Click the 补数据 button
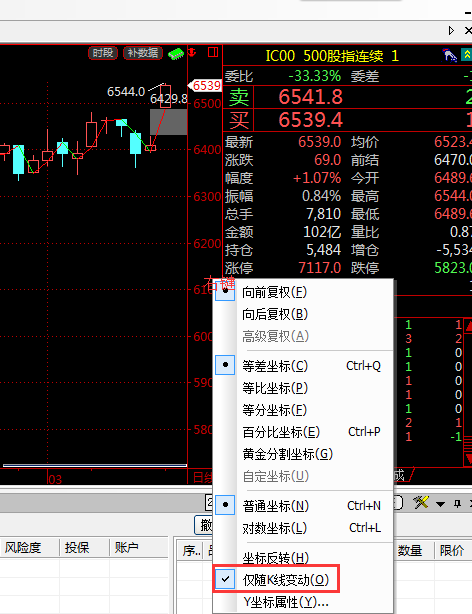The width and height of the screenshot is (472, 614). click(143, 53)
